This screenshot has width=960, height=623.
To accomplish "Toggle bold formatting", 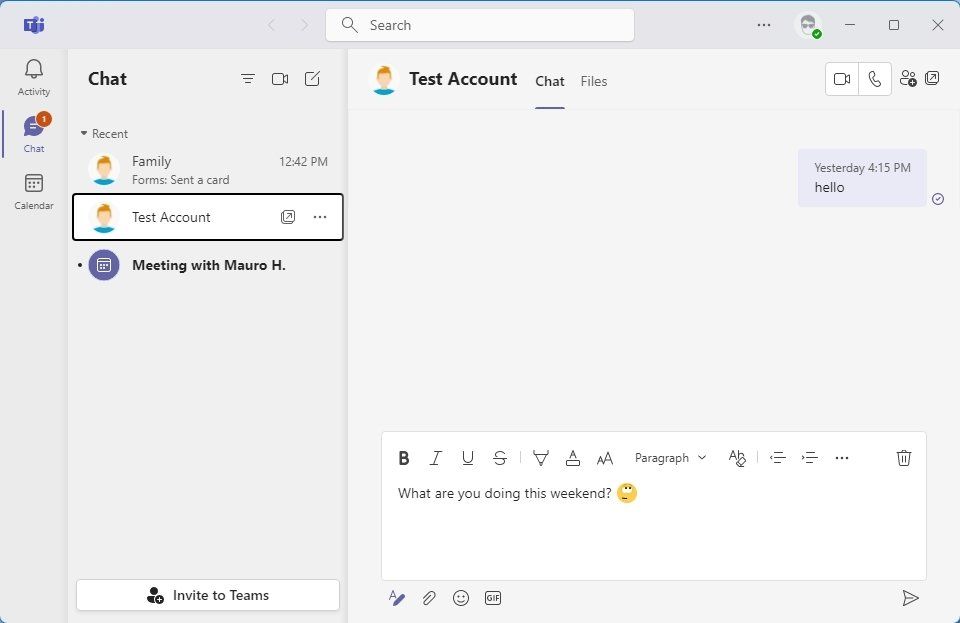I will click(404, 458).
